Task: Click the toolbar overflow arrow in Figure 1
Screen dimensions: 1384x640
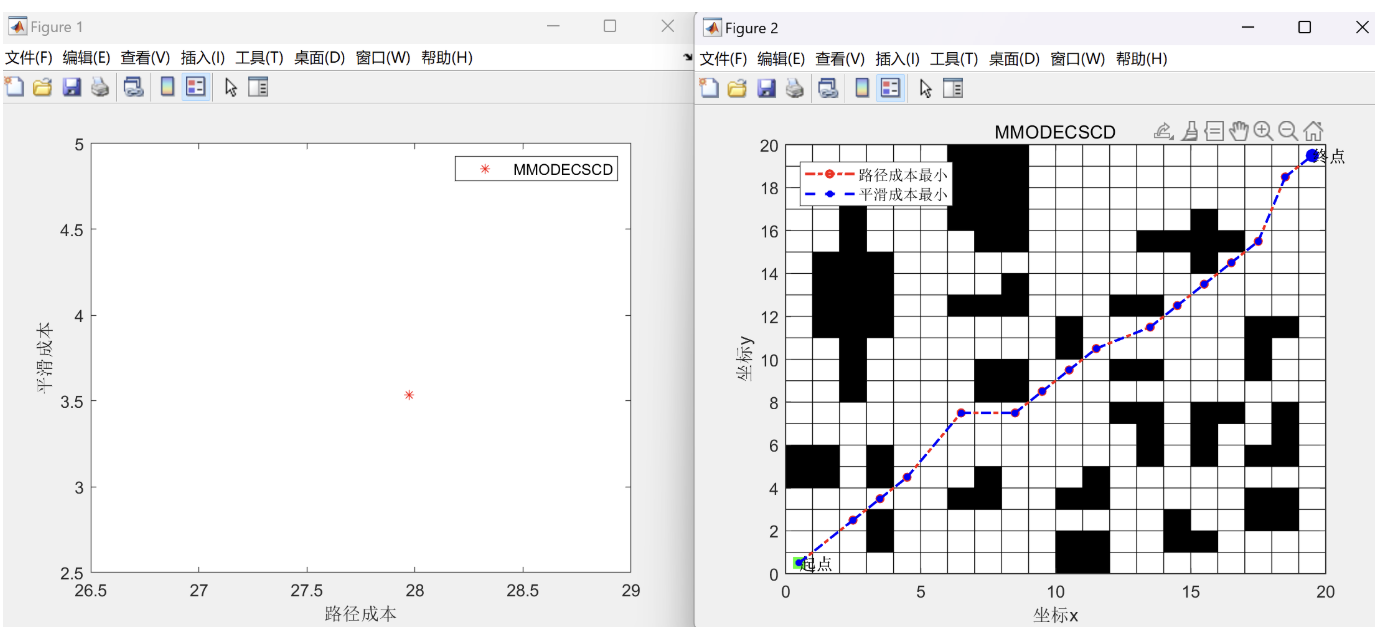Action: point(687,58)
